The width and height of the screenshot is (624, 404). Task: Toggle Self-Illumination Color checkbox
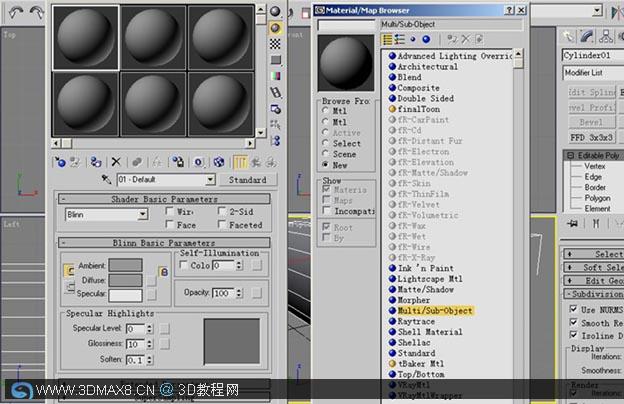coord(183,265)
